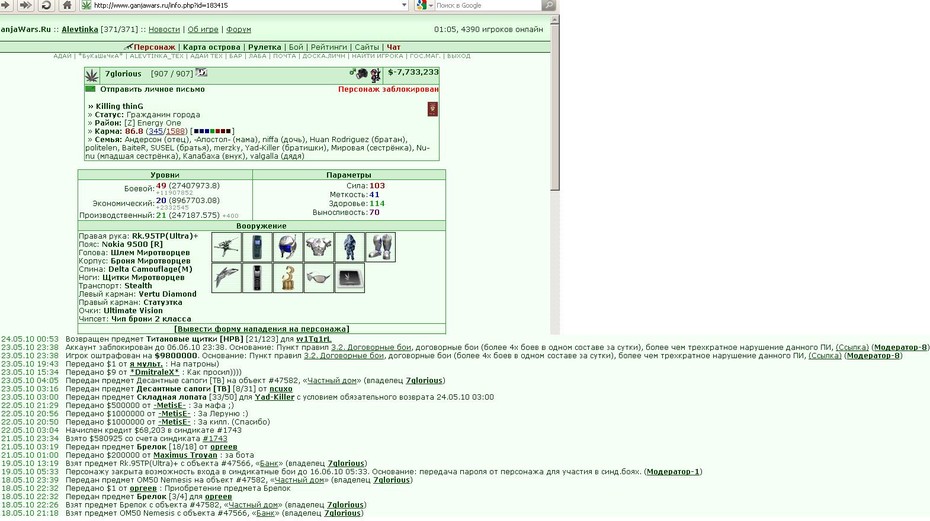This screenshot has height=521, width=930.
Task: Click the Rk.95TP machine gun image
Action: point(227,247)
